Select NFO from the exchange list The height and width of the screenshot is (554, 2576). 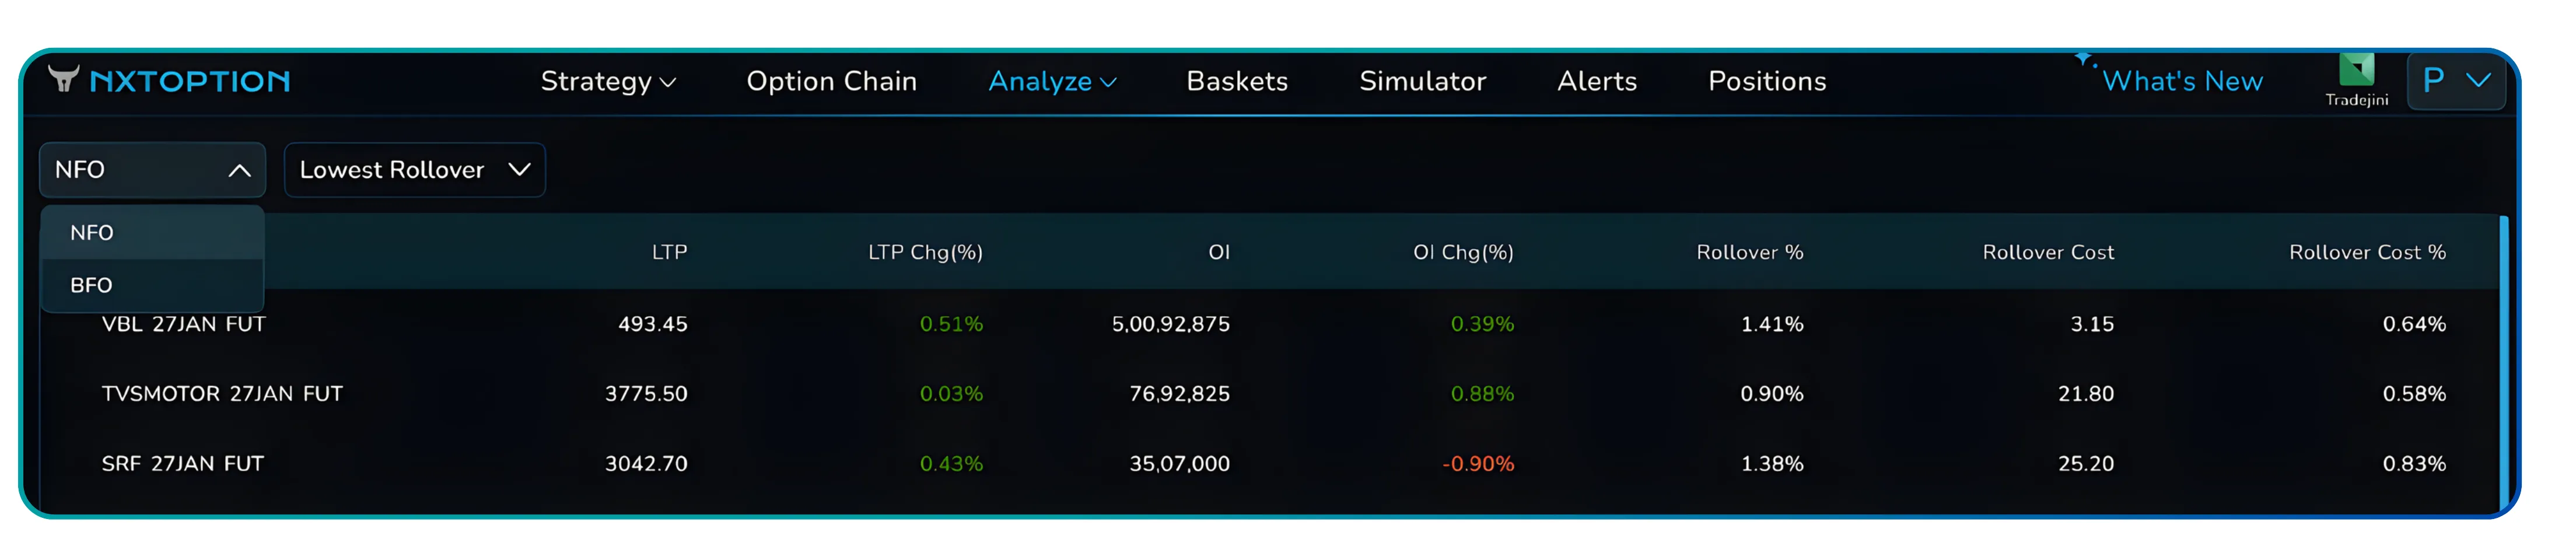[92, 232]
